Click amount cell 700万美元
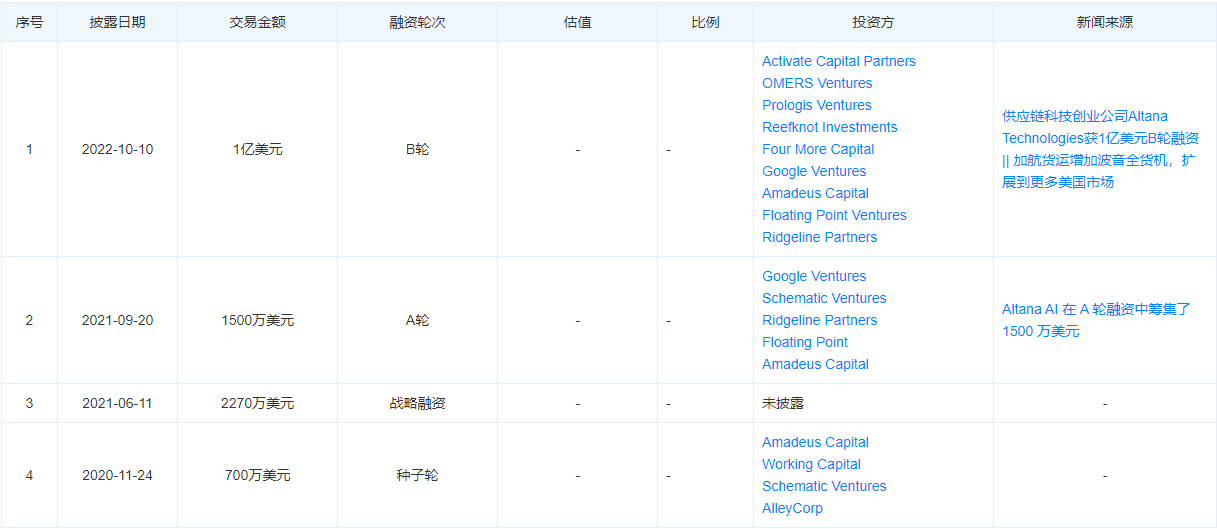This screenshot has height=529, width=1217. [x=257, y=475]
